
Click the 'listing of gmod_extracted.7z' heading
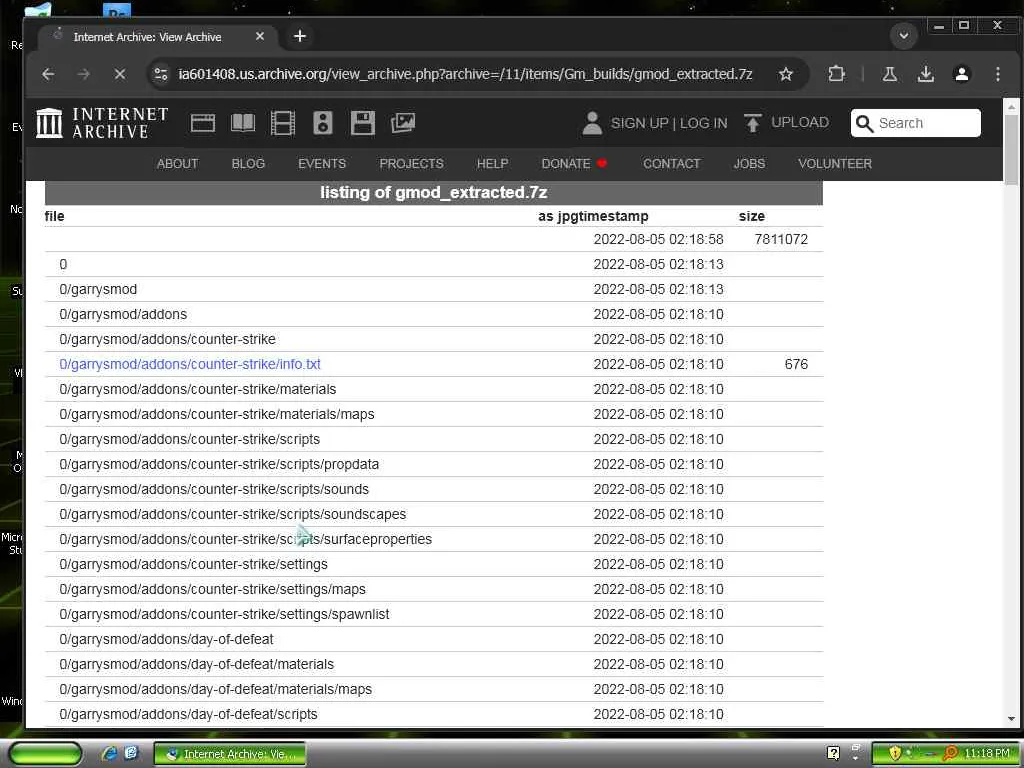pyautogui.click(x=434, y=193)
